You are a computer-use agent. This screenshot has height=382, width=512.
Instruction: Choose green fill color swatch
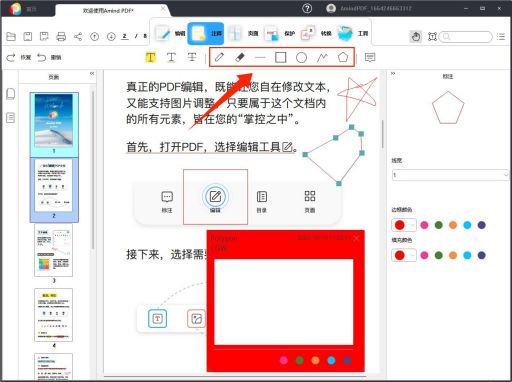[439, 255]
